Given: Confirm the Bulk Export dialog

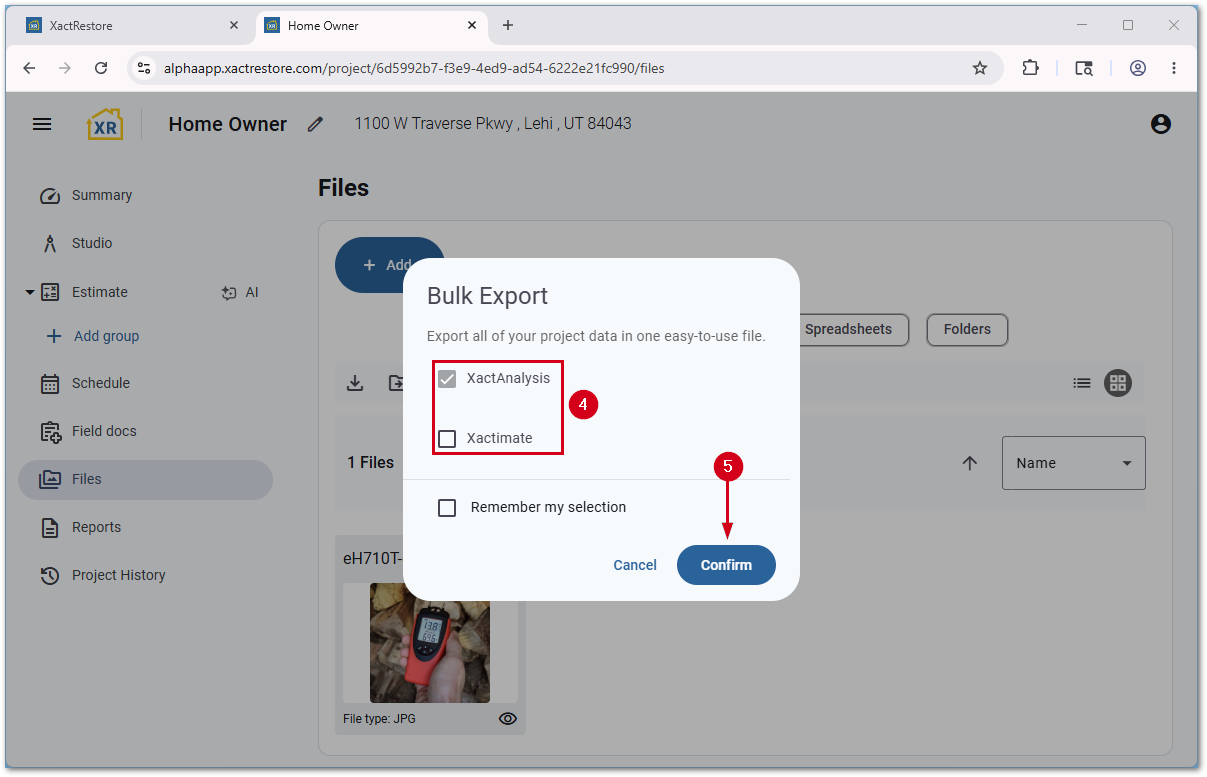Looking at the screenshot, I should 726,565.
